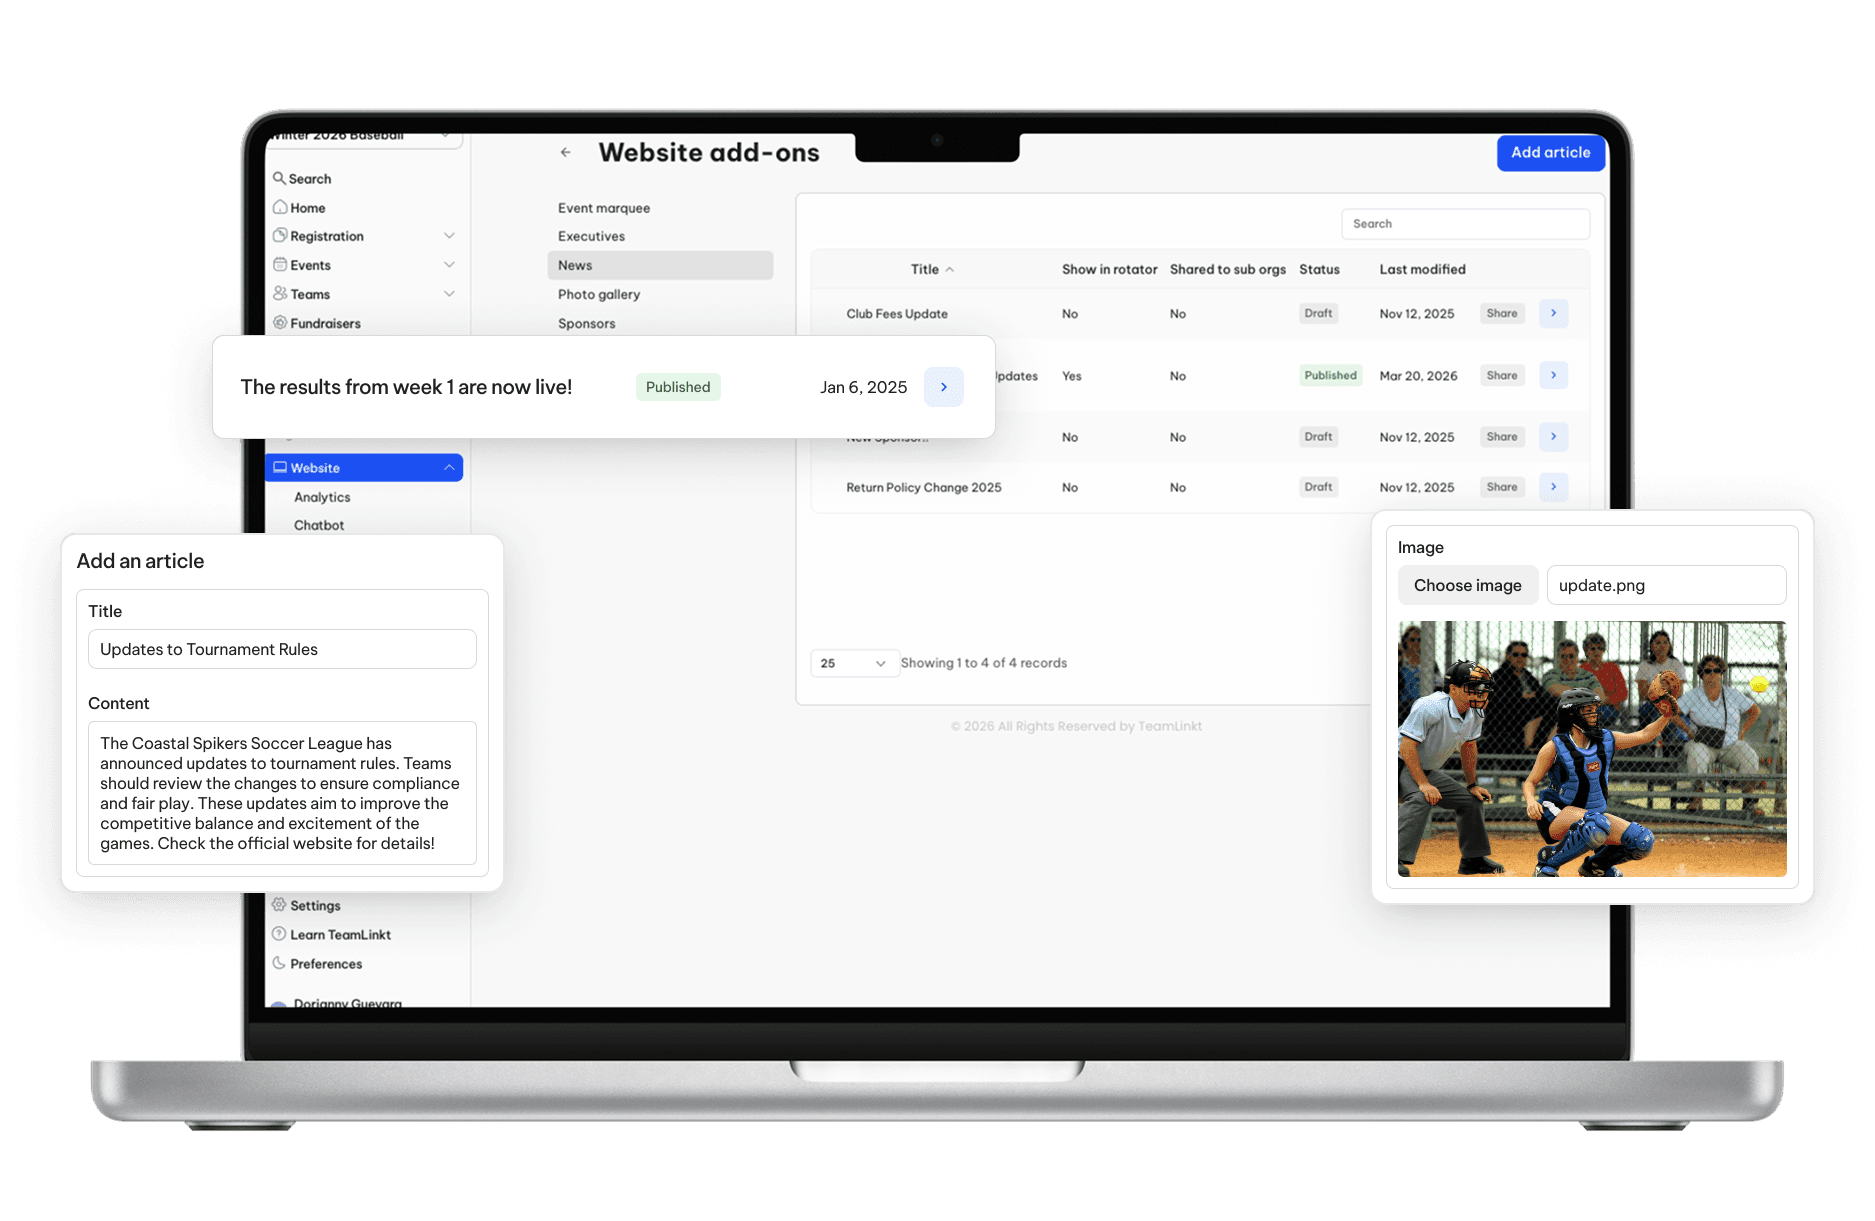Switch to the Photo gallery tab

click(598, 294)
